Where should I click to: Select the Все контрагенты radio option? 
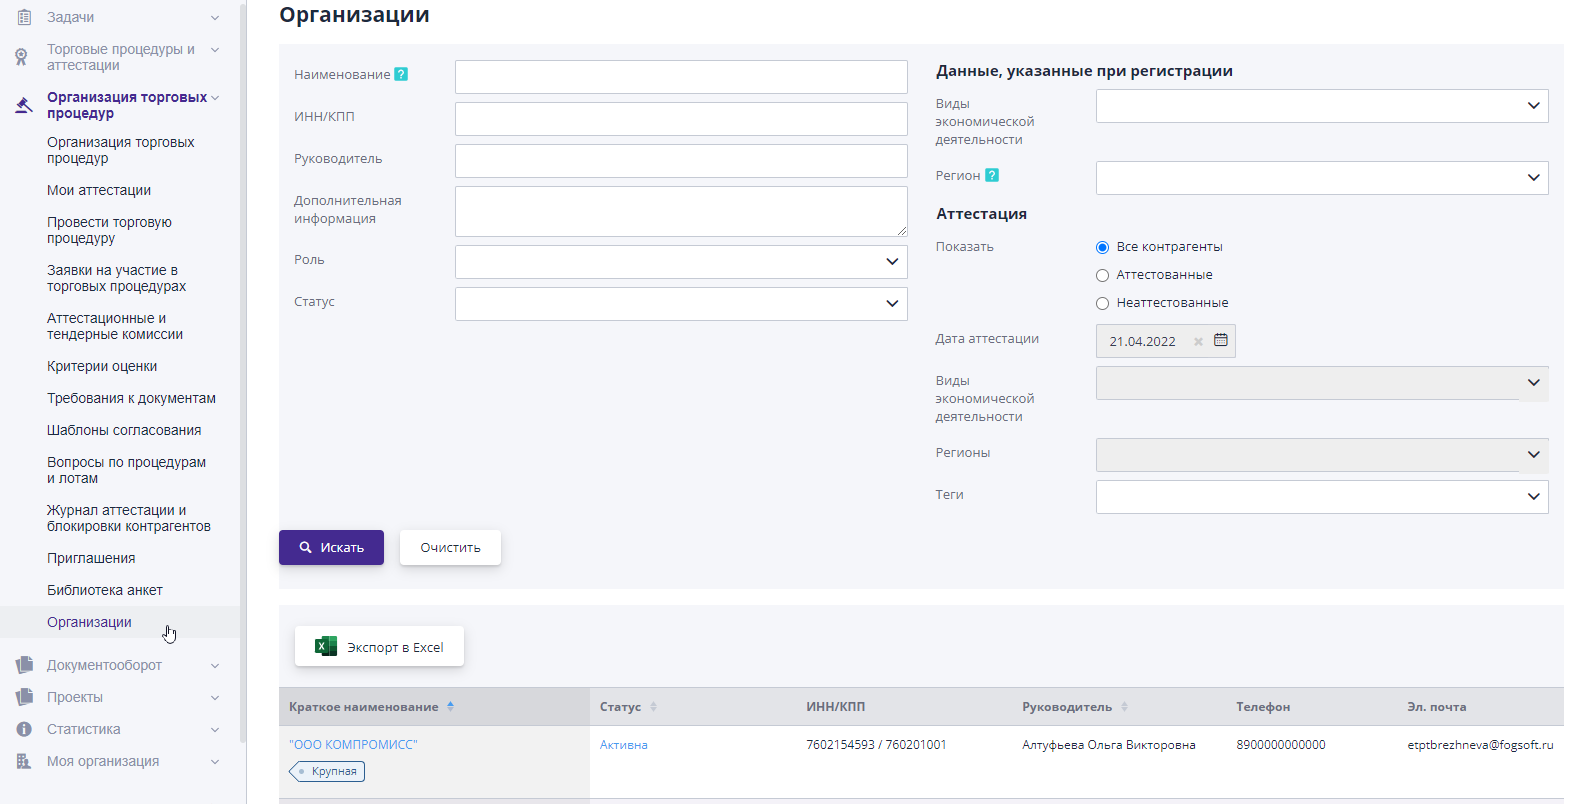1102,247
